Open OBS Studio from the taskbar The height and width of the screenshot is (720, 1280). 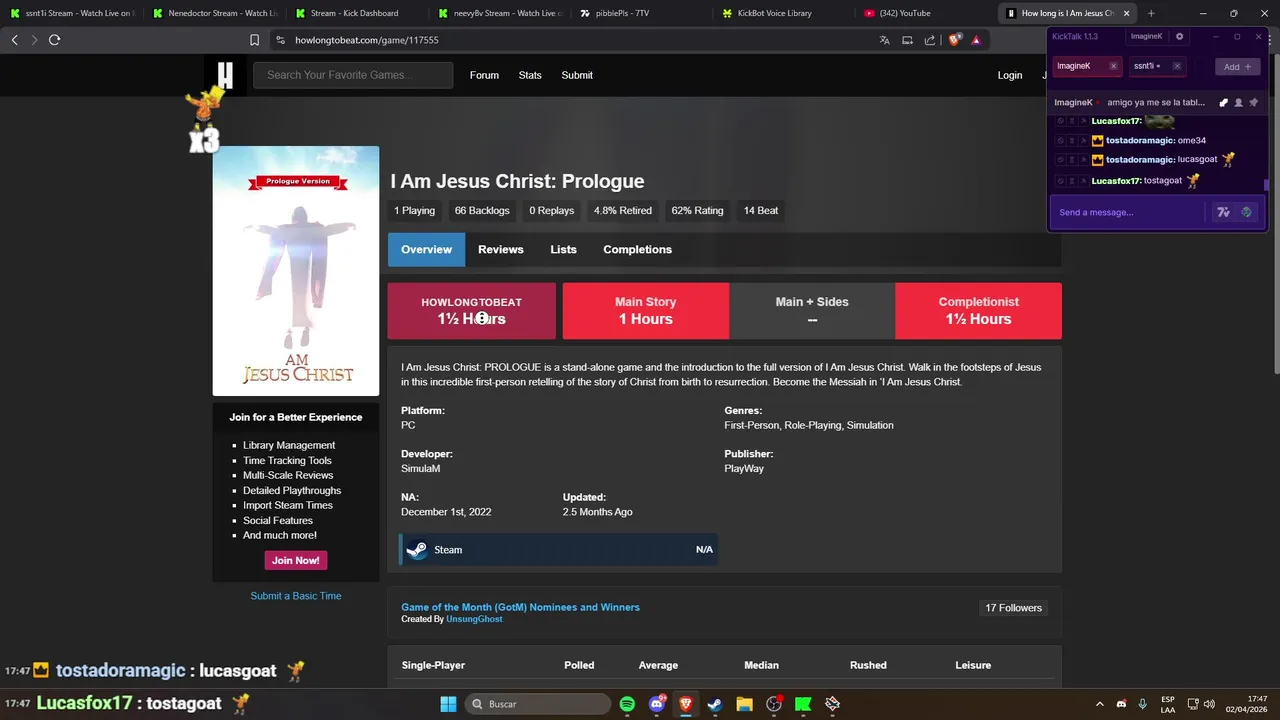(x=774, y=704)
